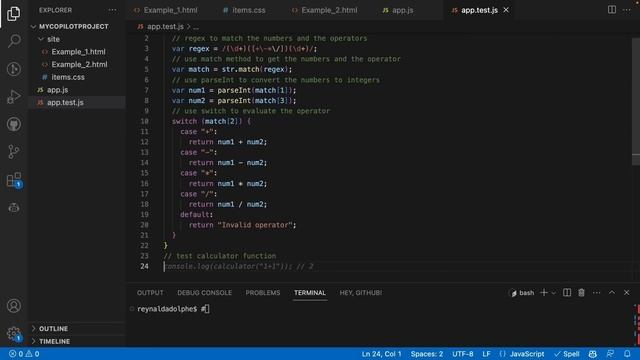
Task: Add a new terminal with plus icon
Action: [x=544, y=293]
